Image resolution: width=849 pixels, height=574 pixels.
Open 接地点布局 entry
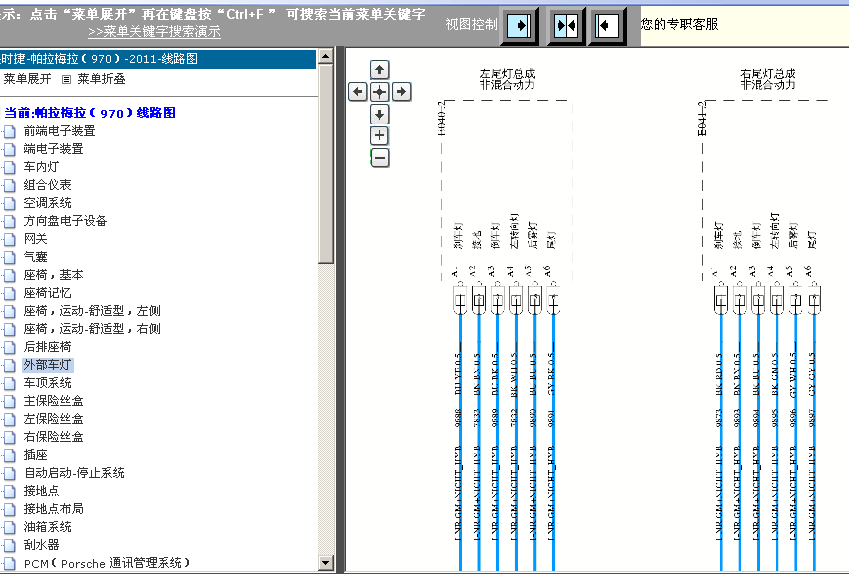point(54,508)
